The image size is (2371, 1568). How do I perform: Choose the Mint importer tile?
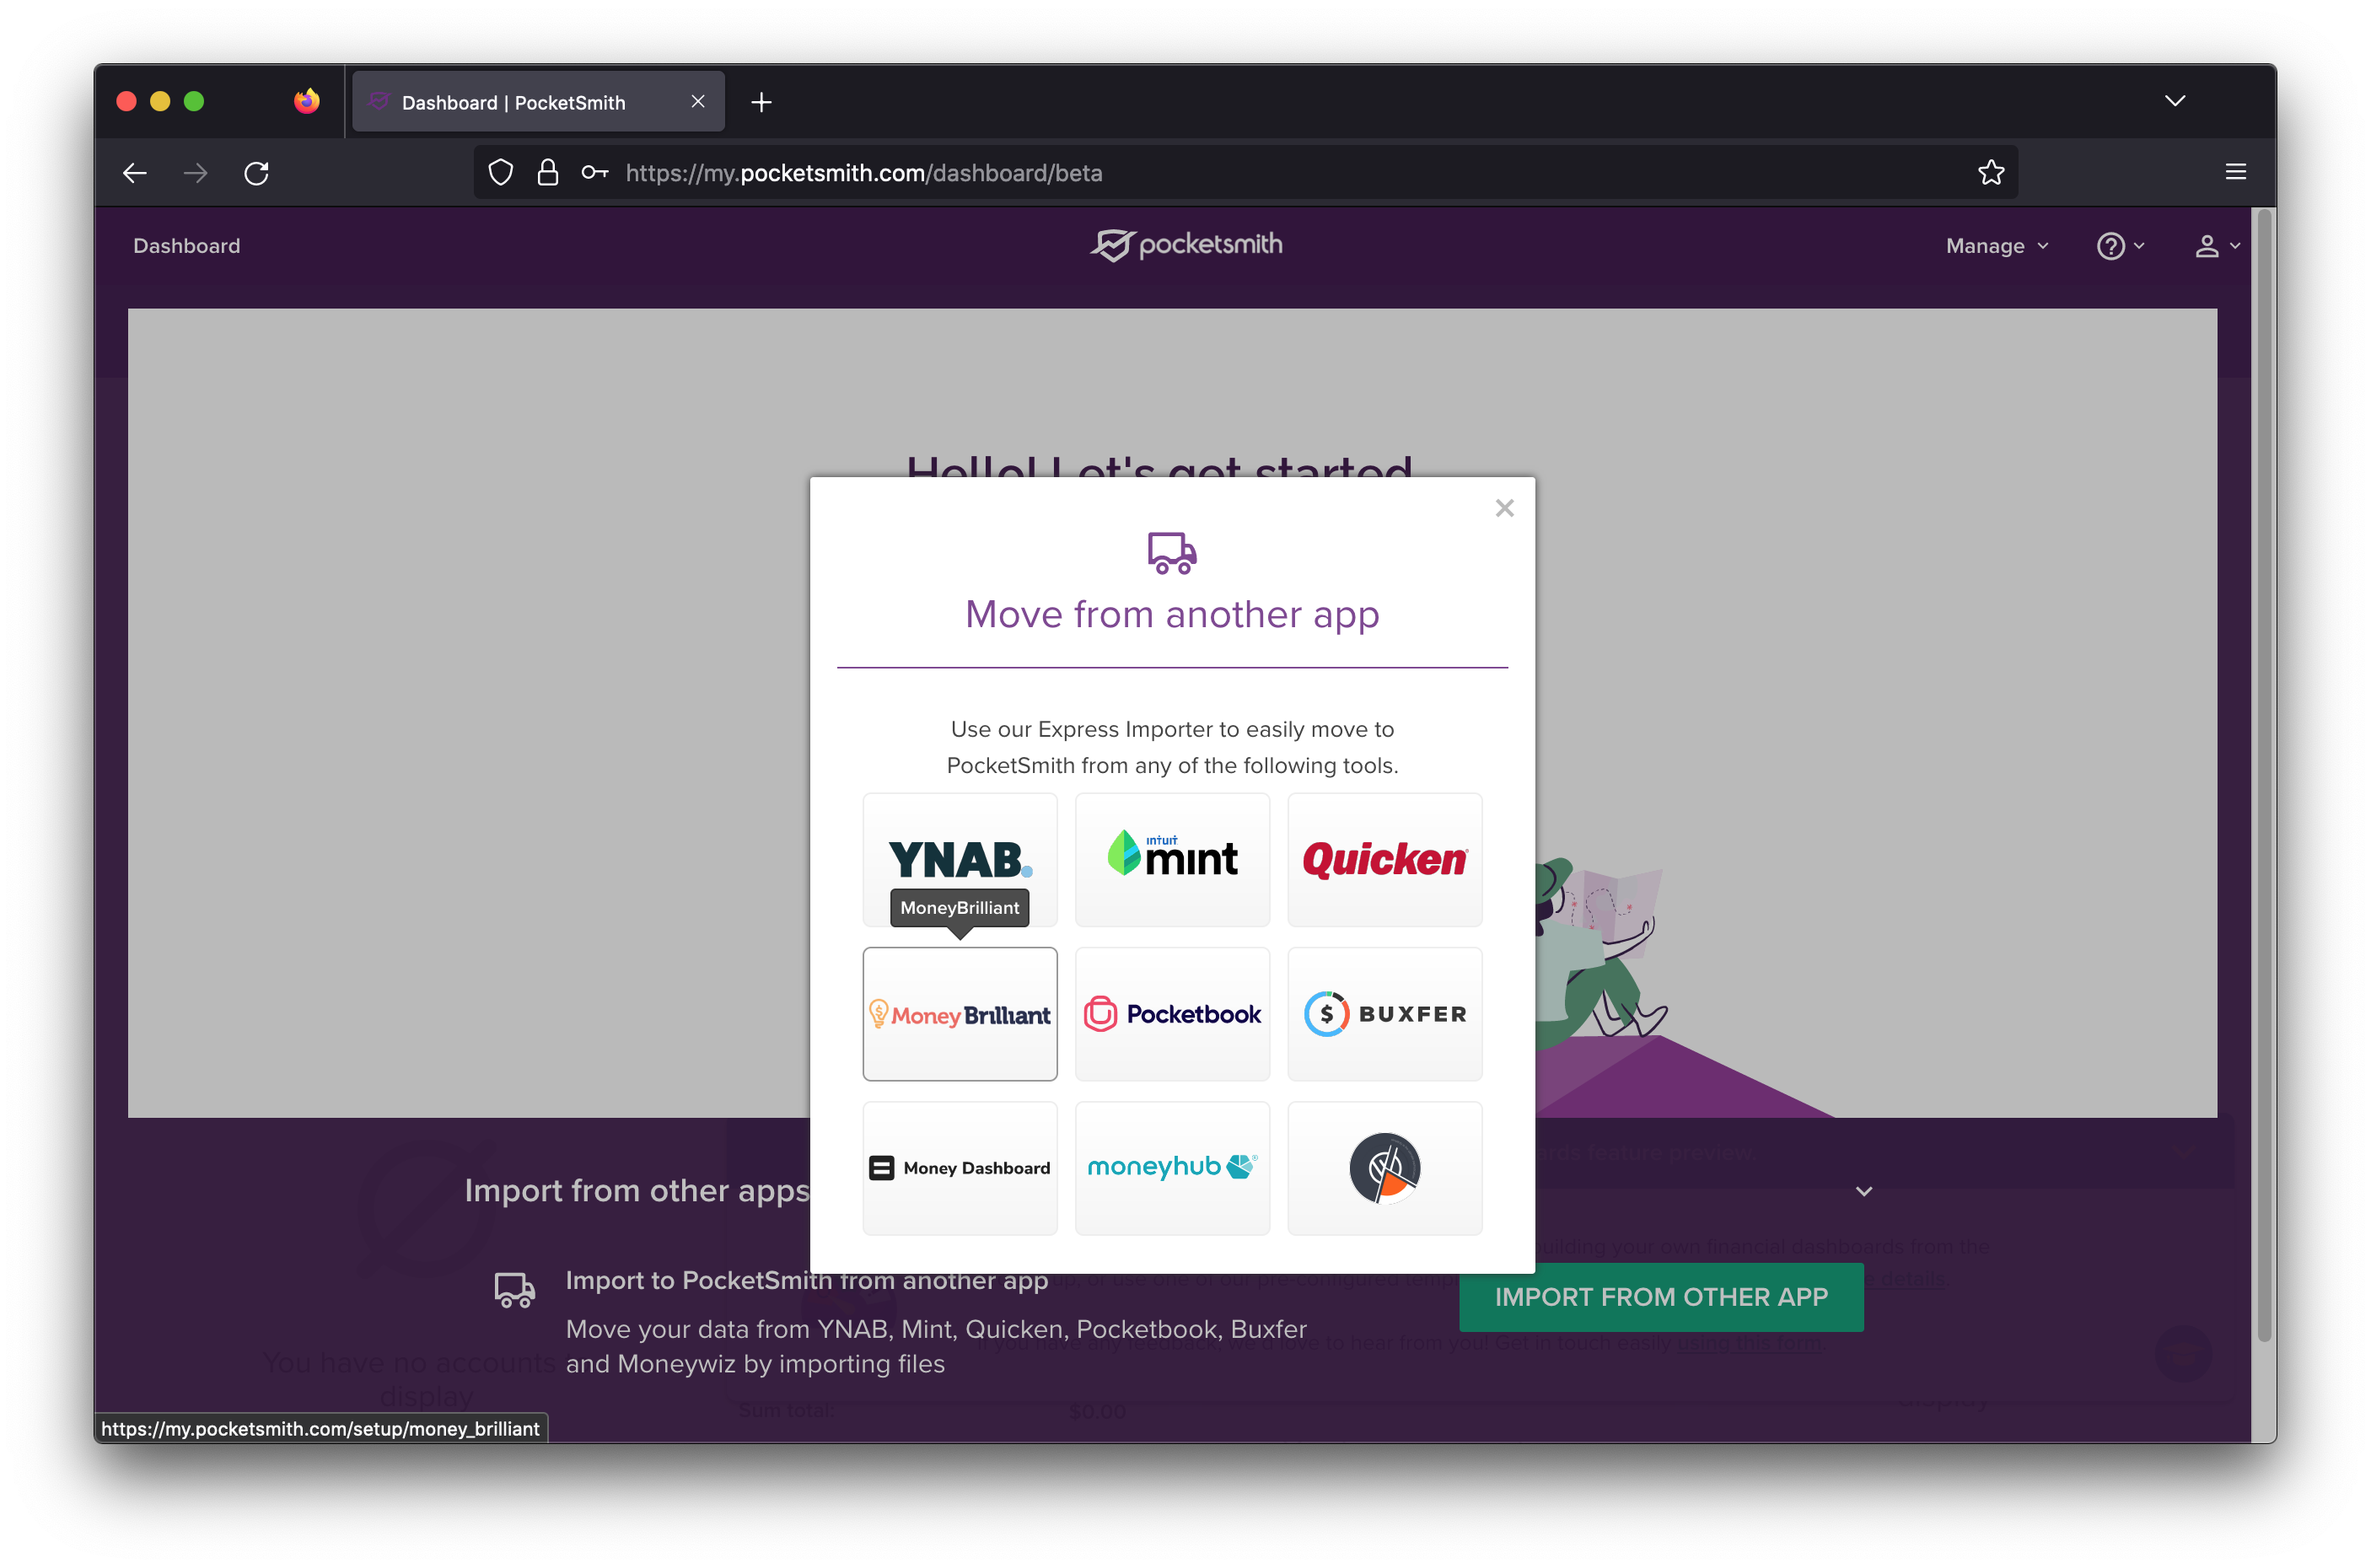pos(1172,859)
